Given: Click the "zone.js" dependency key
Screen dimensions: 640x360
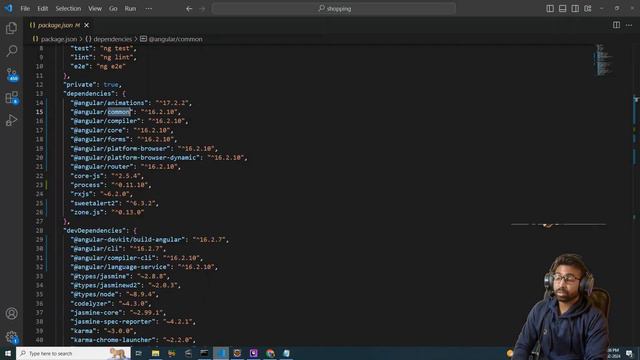Looking at the screenshot, I should [x=87, y=212].
